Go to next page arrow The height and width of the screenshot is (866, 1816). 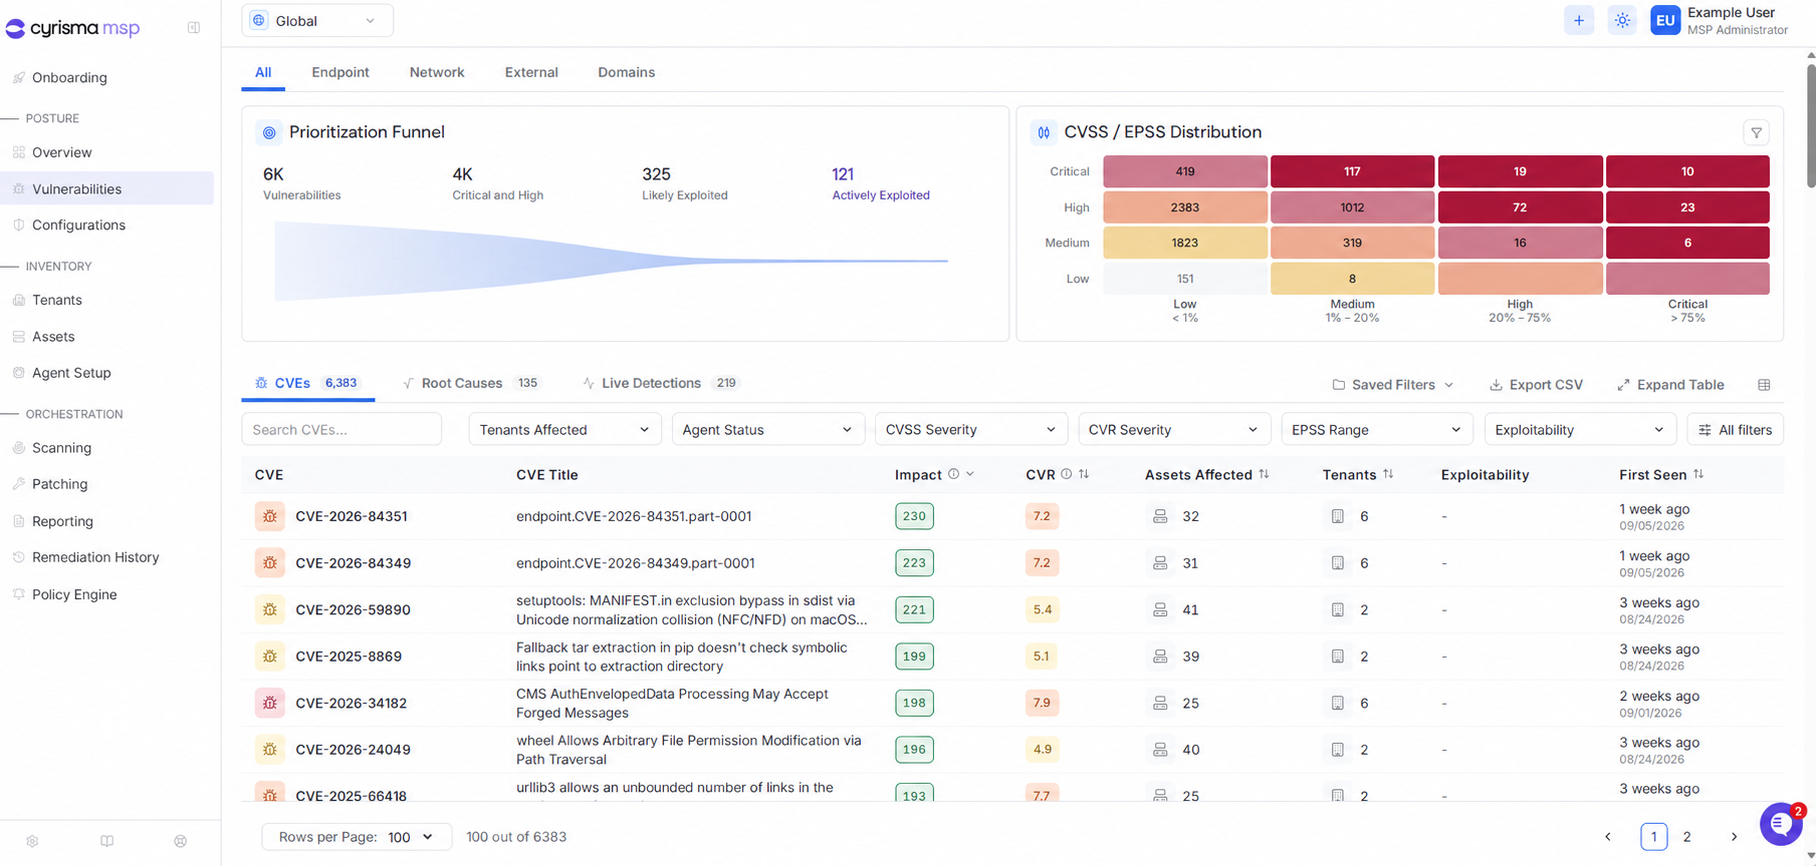click(x=1734, y=837)
